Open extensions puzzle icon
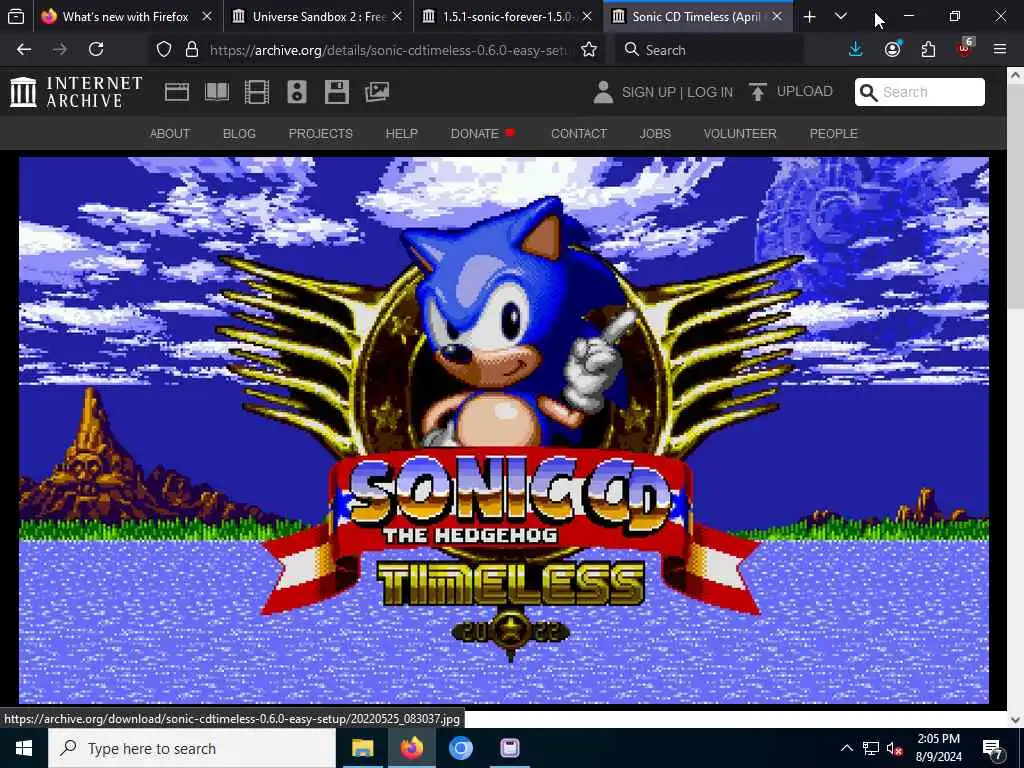This screenshot has height=768, width=1024. (928, 50)
